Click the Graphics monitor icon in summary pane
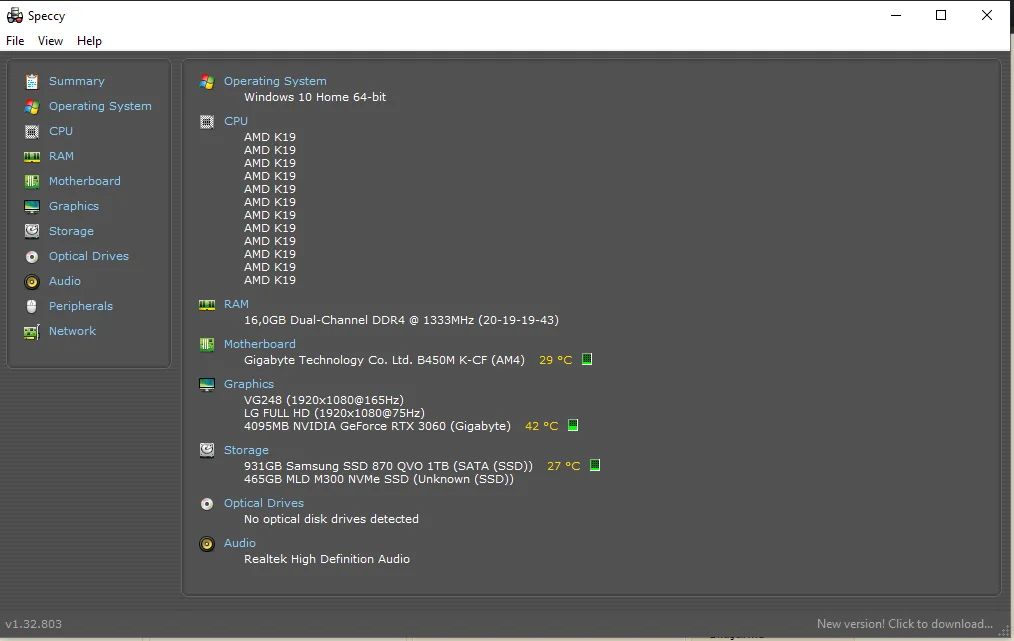Screen dimensions: 1014x641 pos(207,385)
